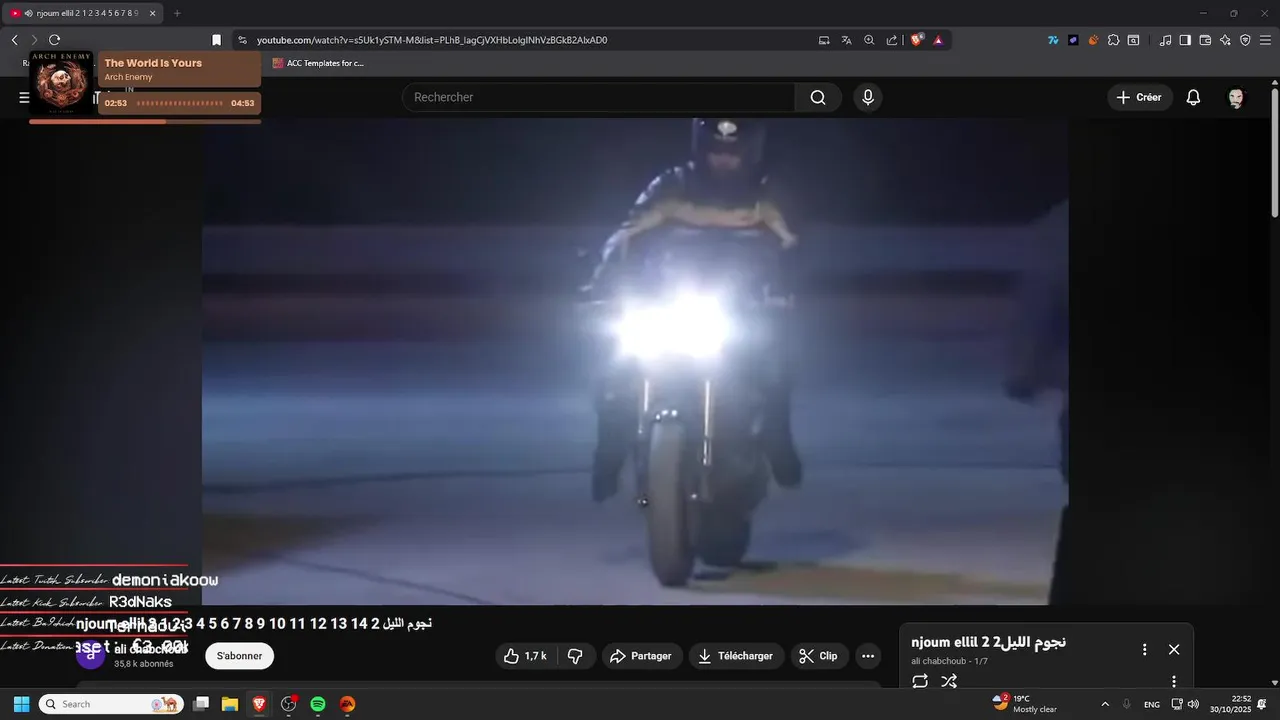Open Brave browser from taskbar
The height and width of the screenshot is (720, 1280).
coord(259,704)
